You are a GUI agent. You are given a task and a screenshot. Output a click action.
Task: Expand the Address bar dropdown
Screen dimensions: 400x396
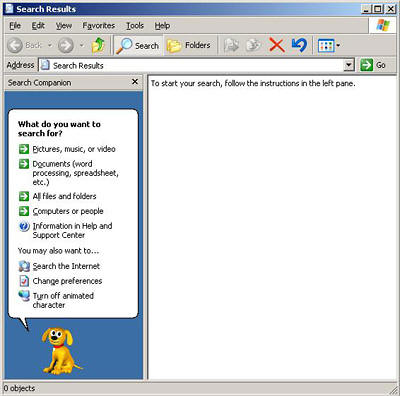348,65
